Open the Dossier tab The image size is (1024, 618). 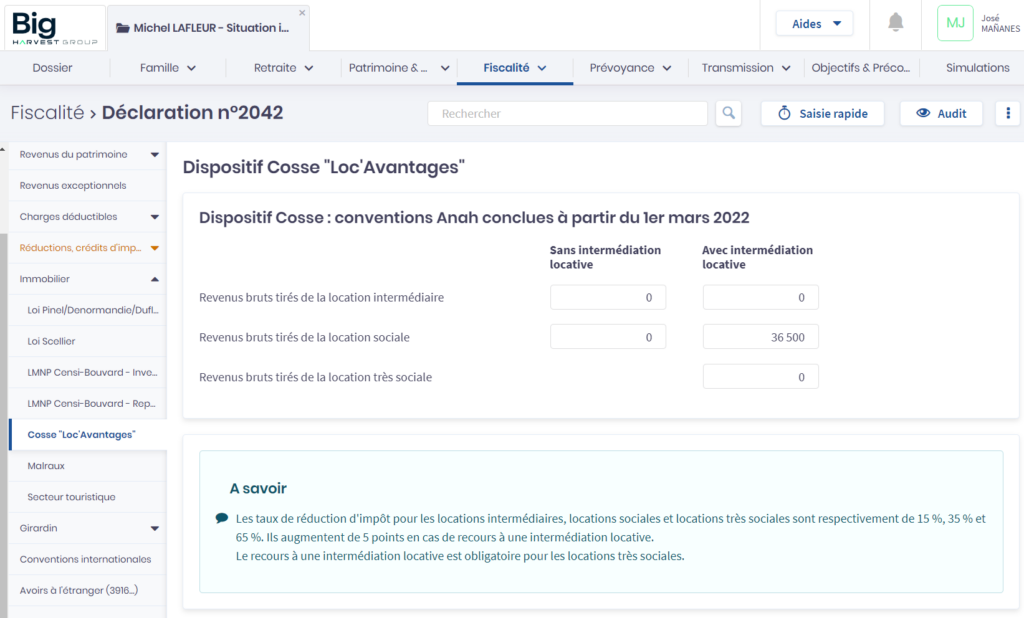coord(52,68)
